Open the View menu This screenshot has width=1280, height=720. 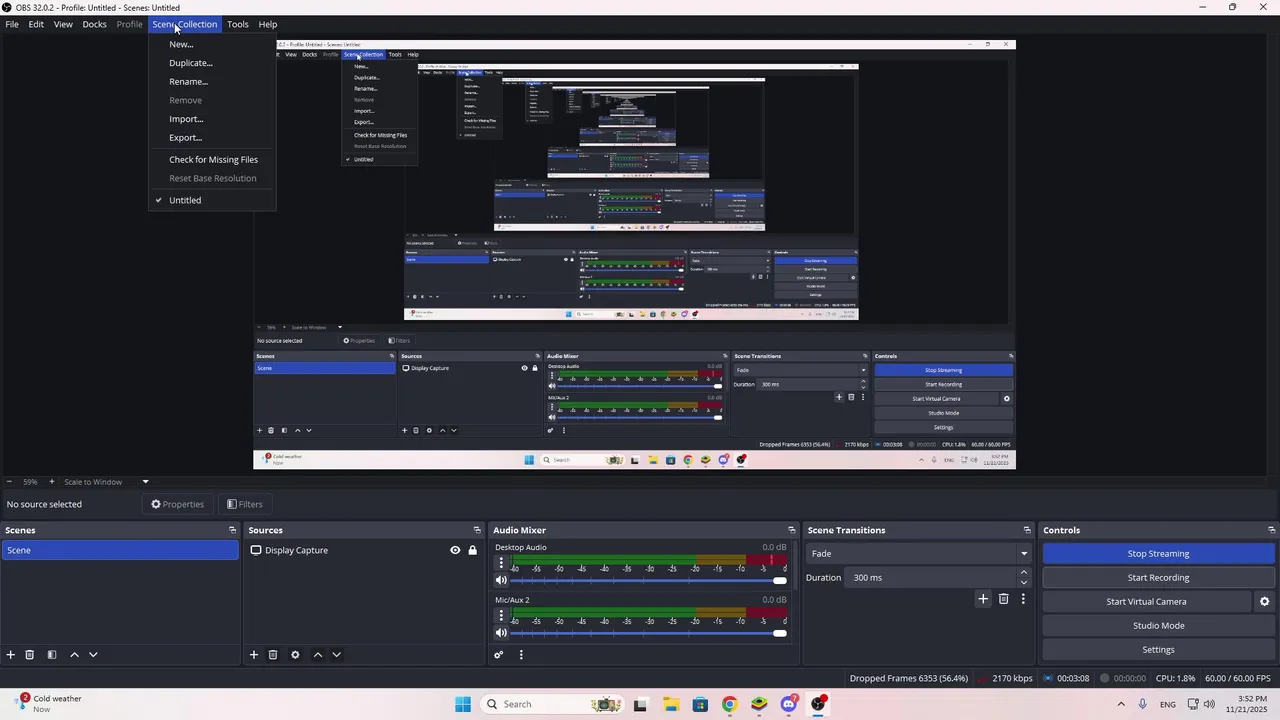(63, 24)
